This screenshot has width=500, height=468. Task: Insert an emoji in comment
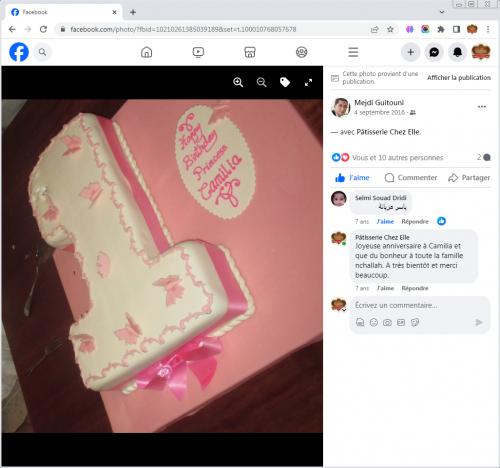coord(374,322)
